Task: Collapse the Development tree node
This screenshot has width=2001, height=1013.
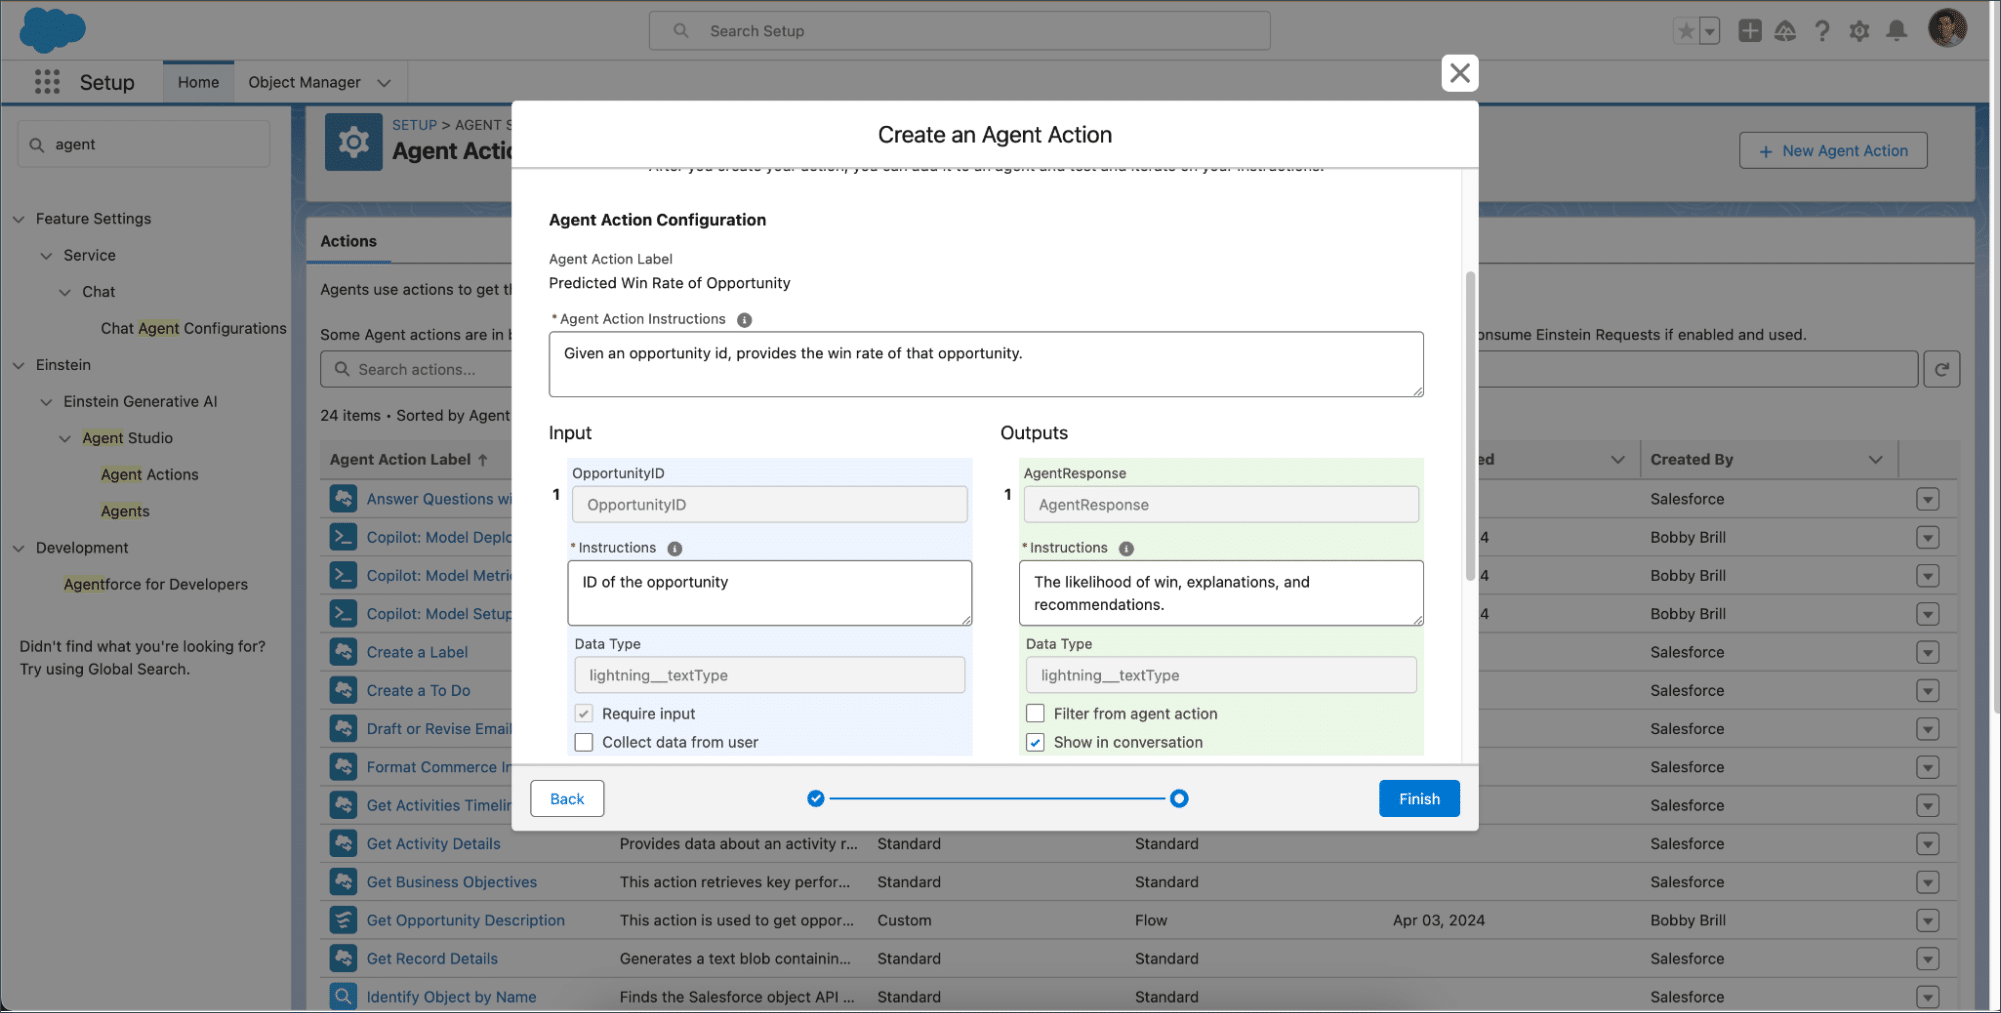Action: (x=18, y=548)
